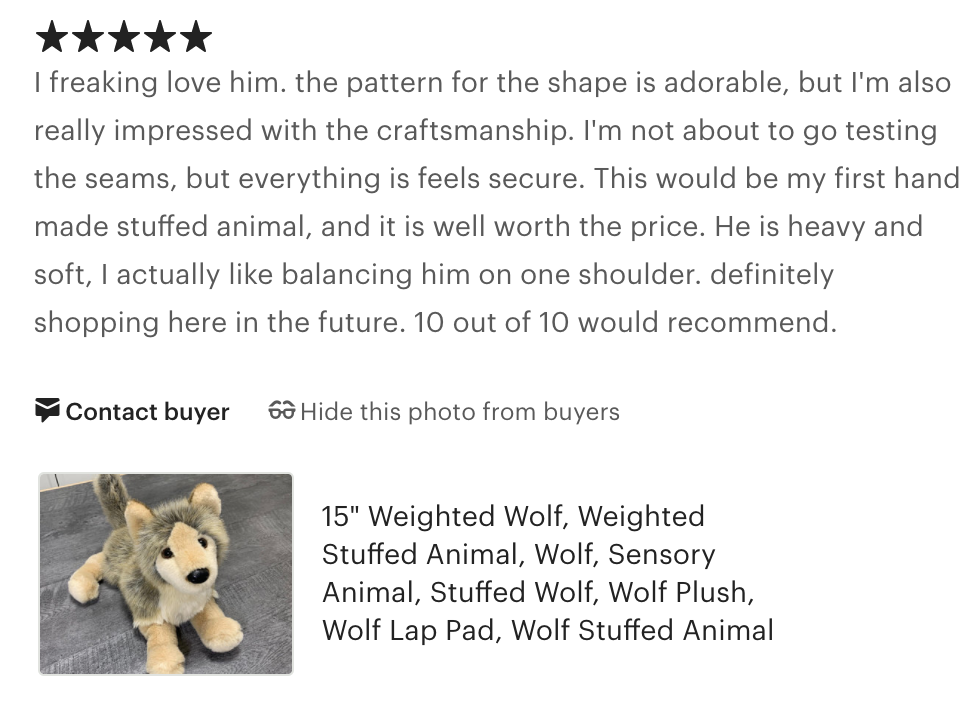This screenshot has height=720, width=980.
Task: Click the message icon beside Contact buyer
Action: point(47,411)
